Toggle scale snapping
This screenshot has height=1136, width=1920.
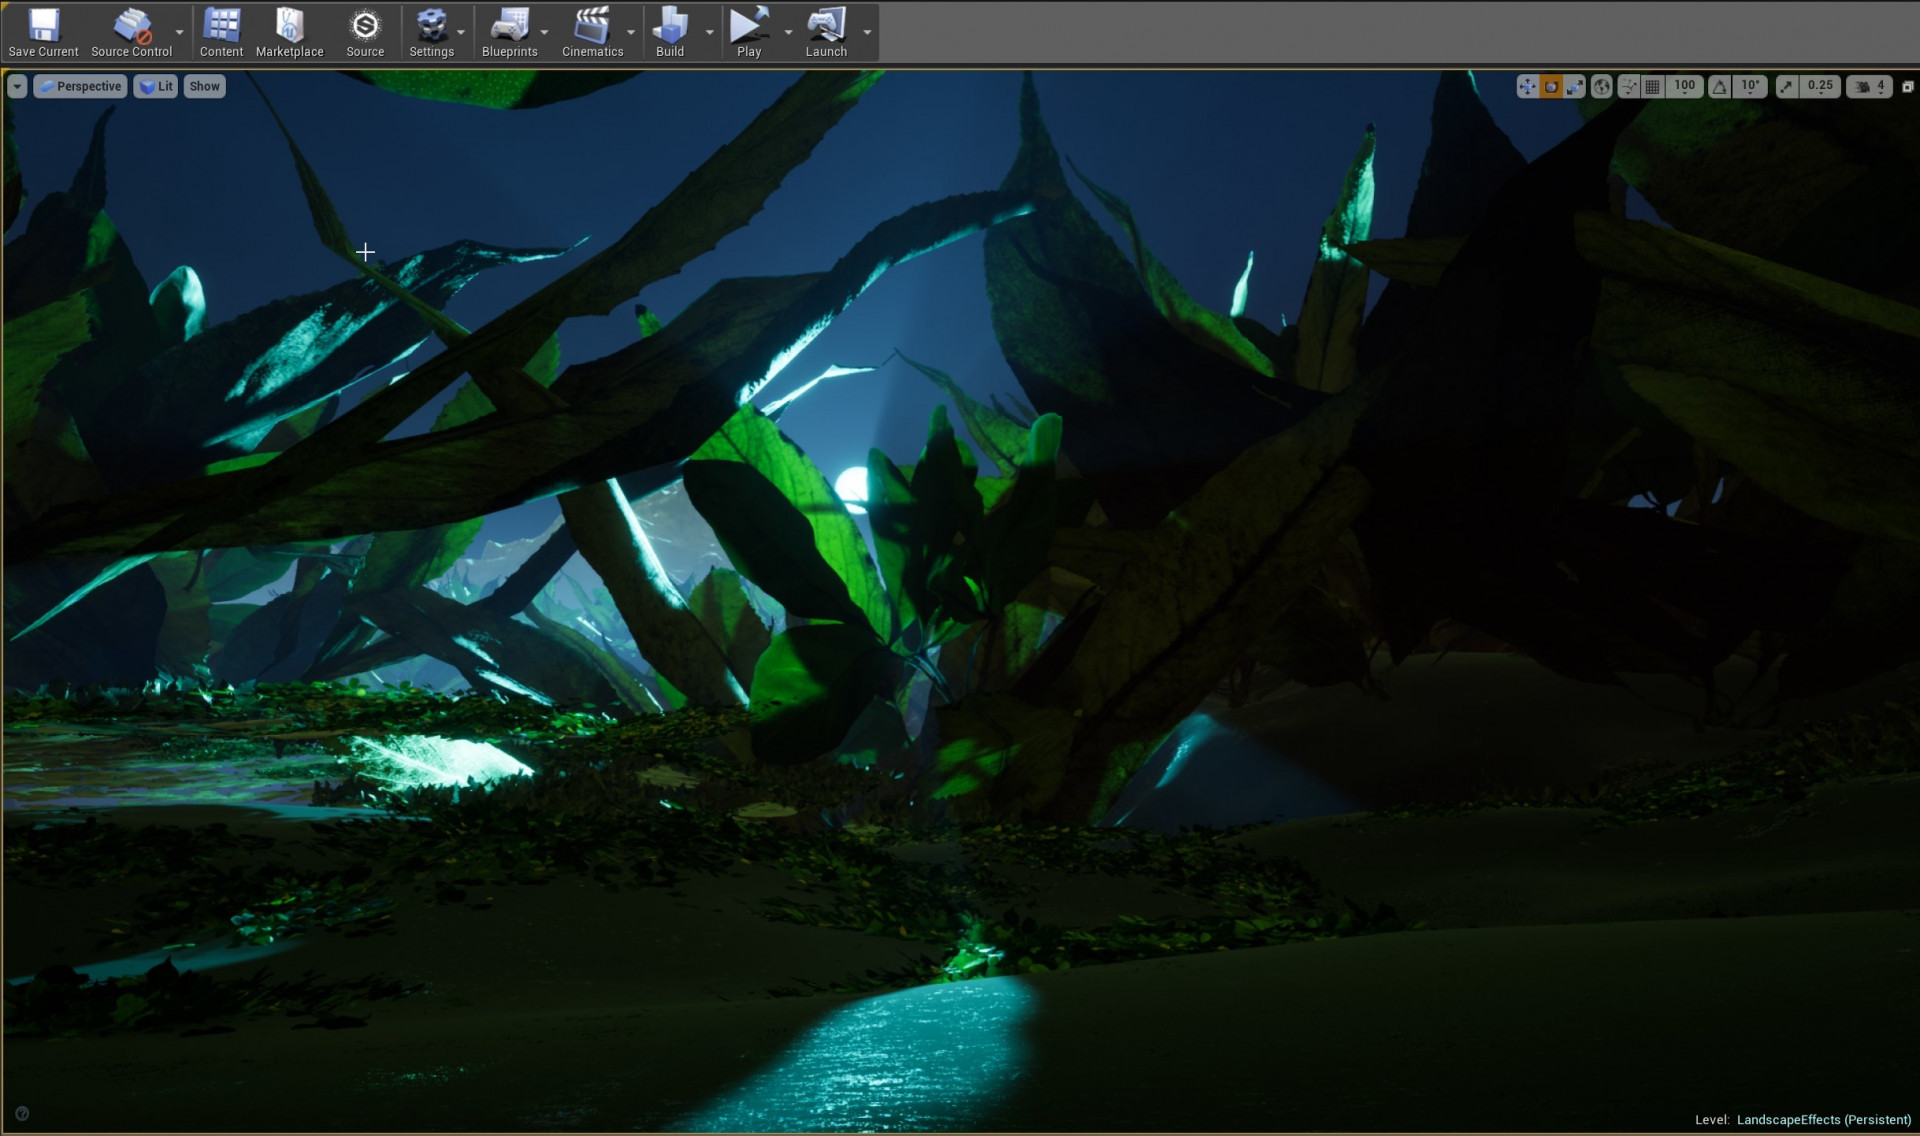pyautogui.click(x=1787, y=87)
